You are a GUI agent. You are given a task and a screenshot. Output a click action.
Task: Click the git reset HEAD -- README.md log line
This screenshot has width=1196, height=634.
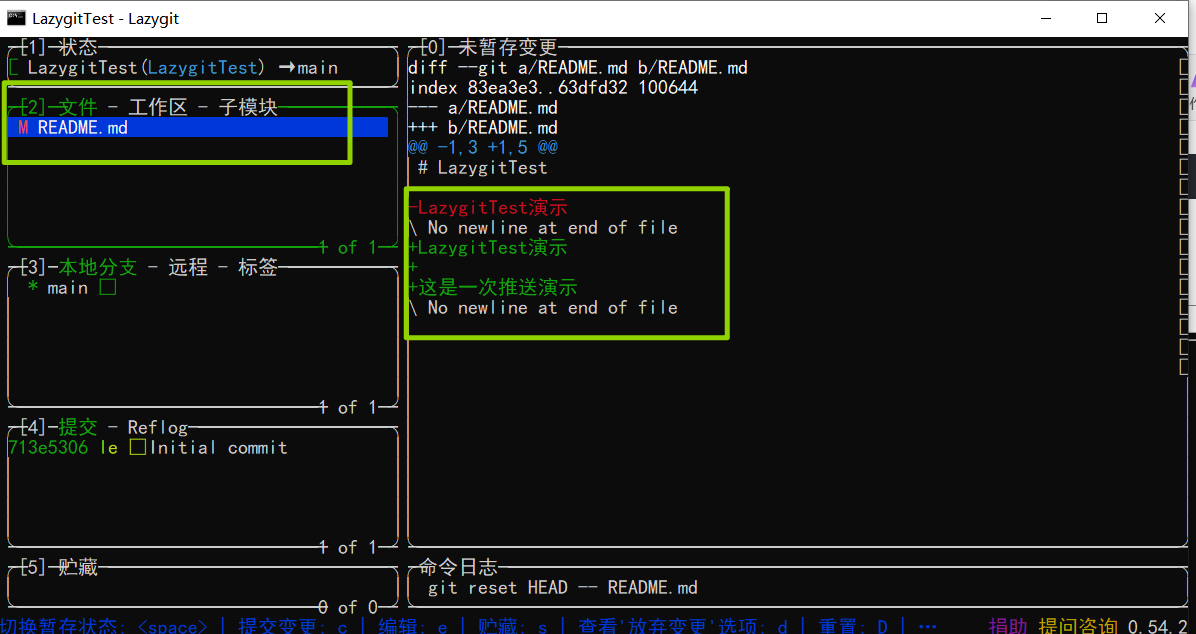(563, 587)
